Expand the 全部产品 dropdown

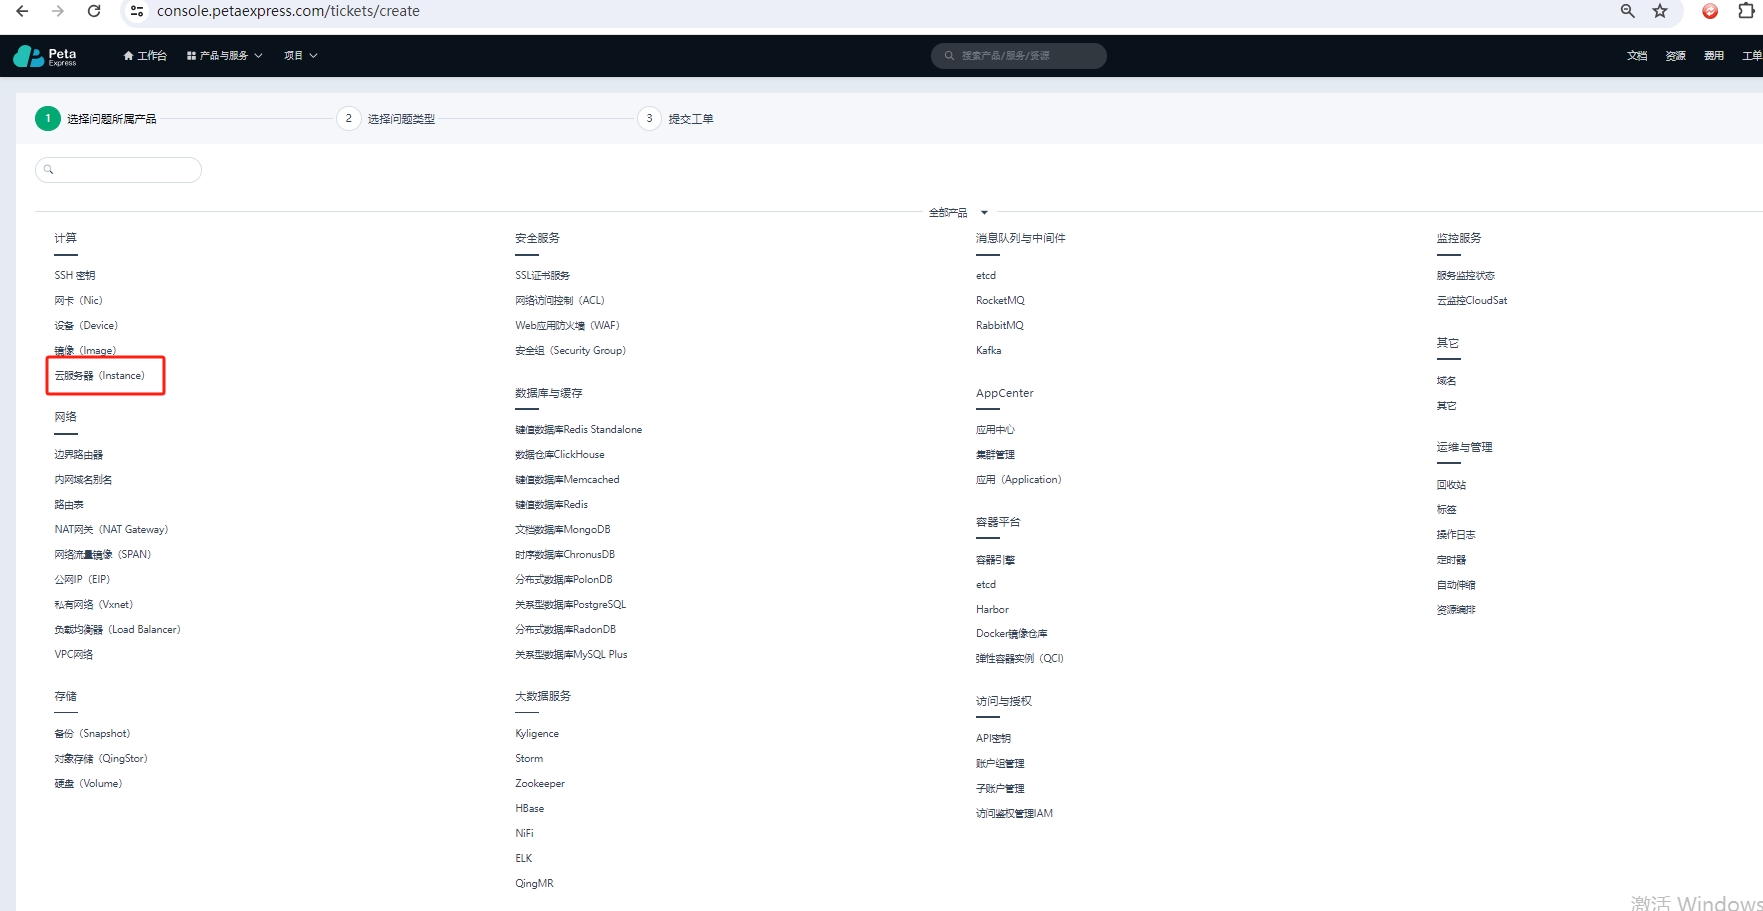point(958,213)
